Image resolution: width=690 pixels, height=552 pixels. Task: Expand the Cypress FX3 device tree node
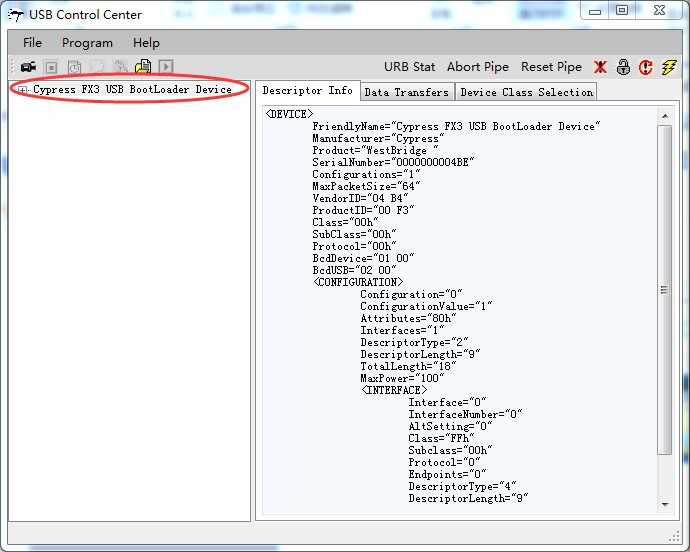click(x=22, y=90)
